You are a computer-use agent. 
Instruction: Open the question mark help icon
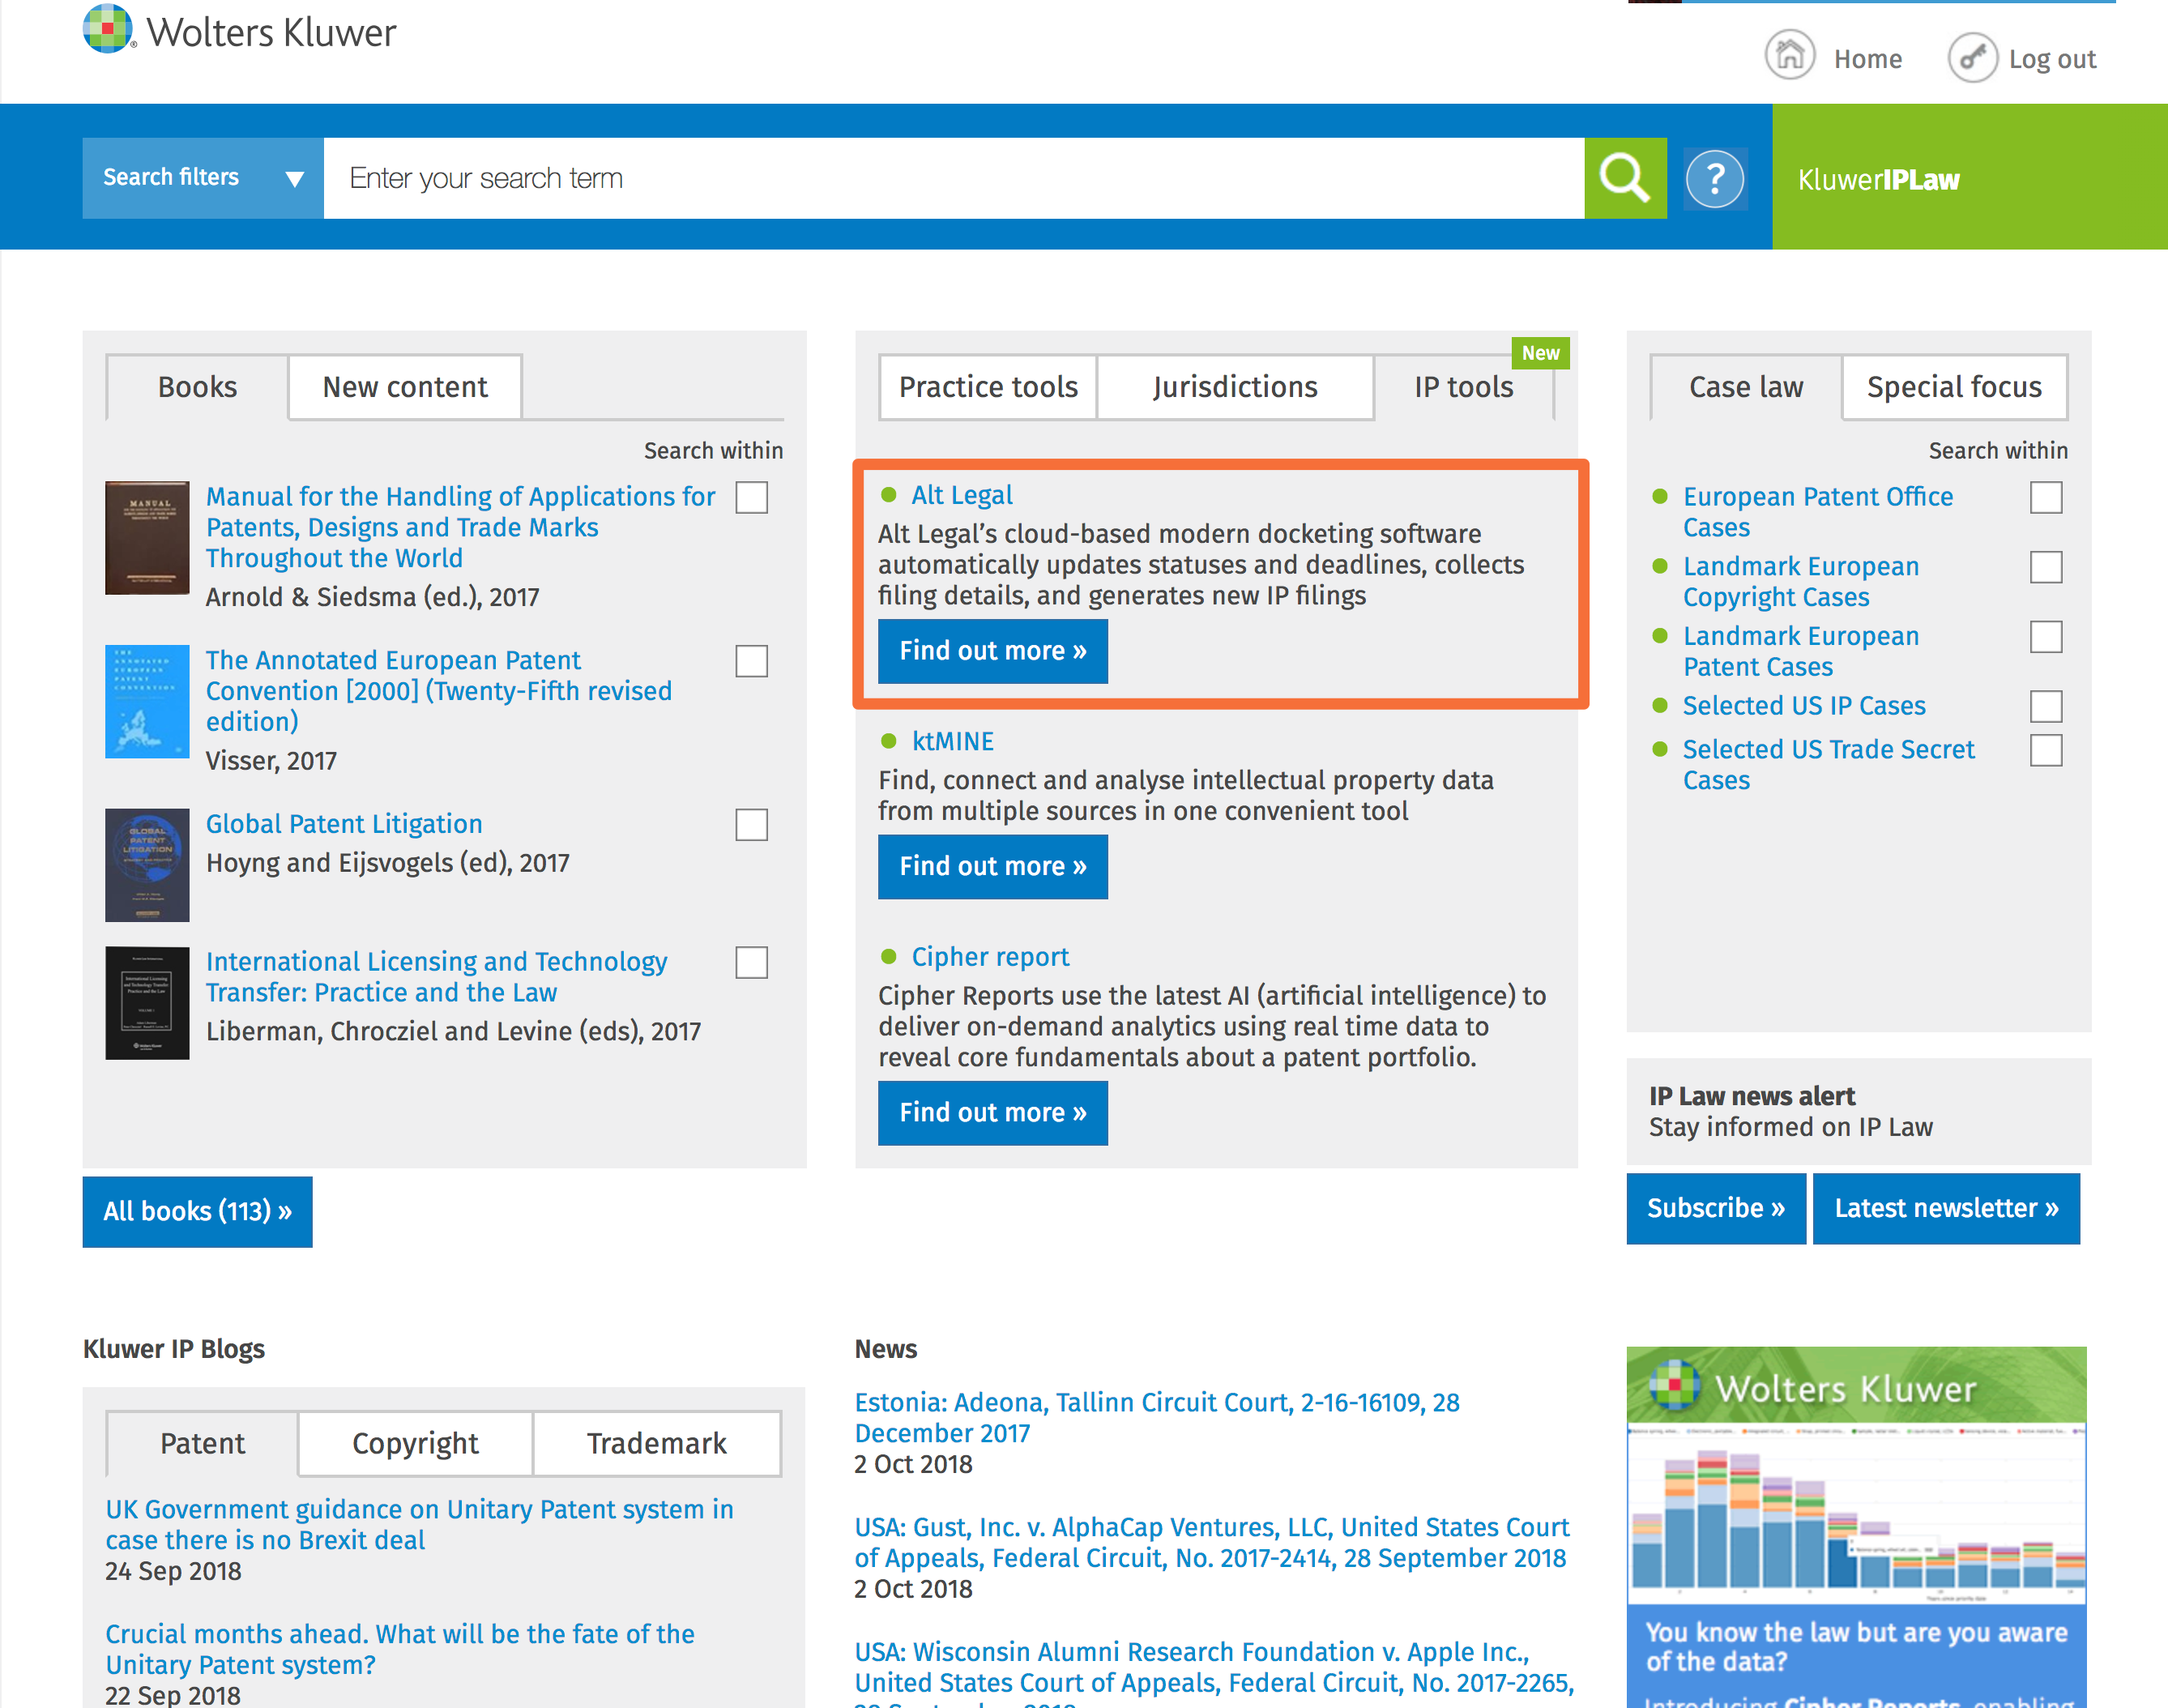click(1714, 178)
